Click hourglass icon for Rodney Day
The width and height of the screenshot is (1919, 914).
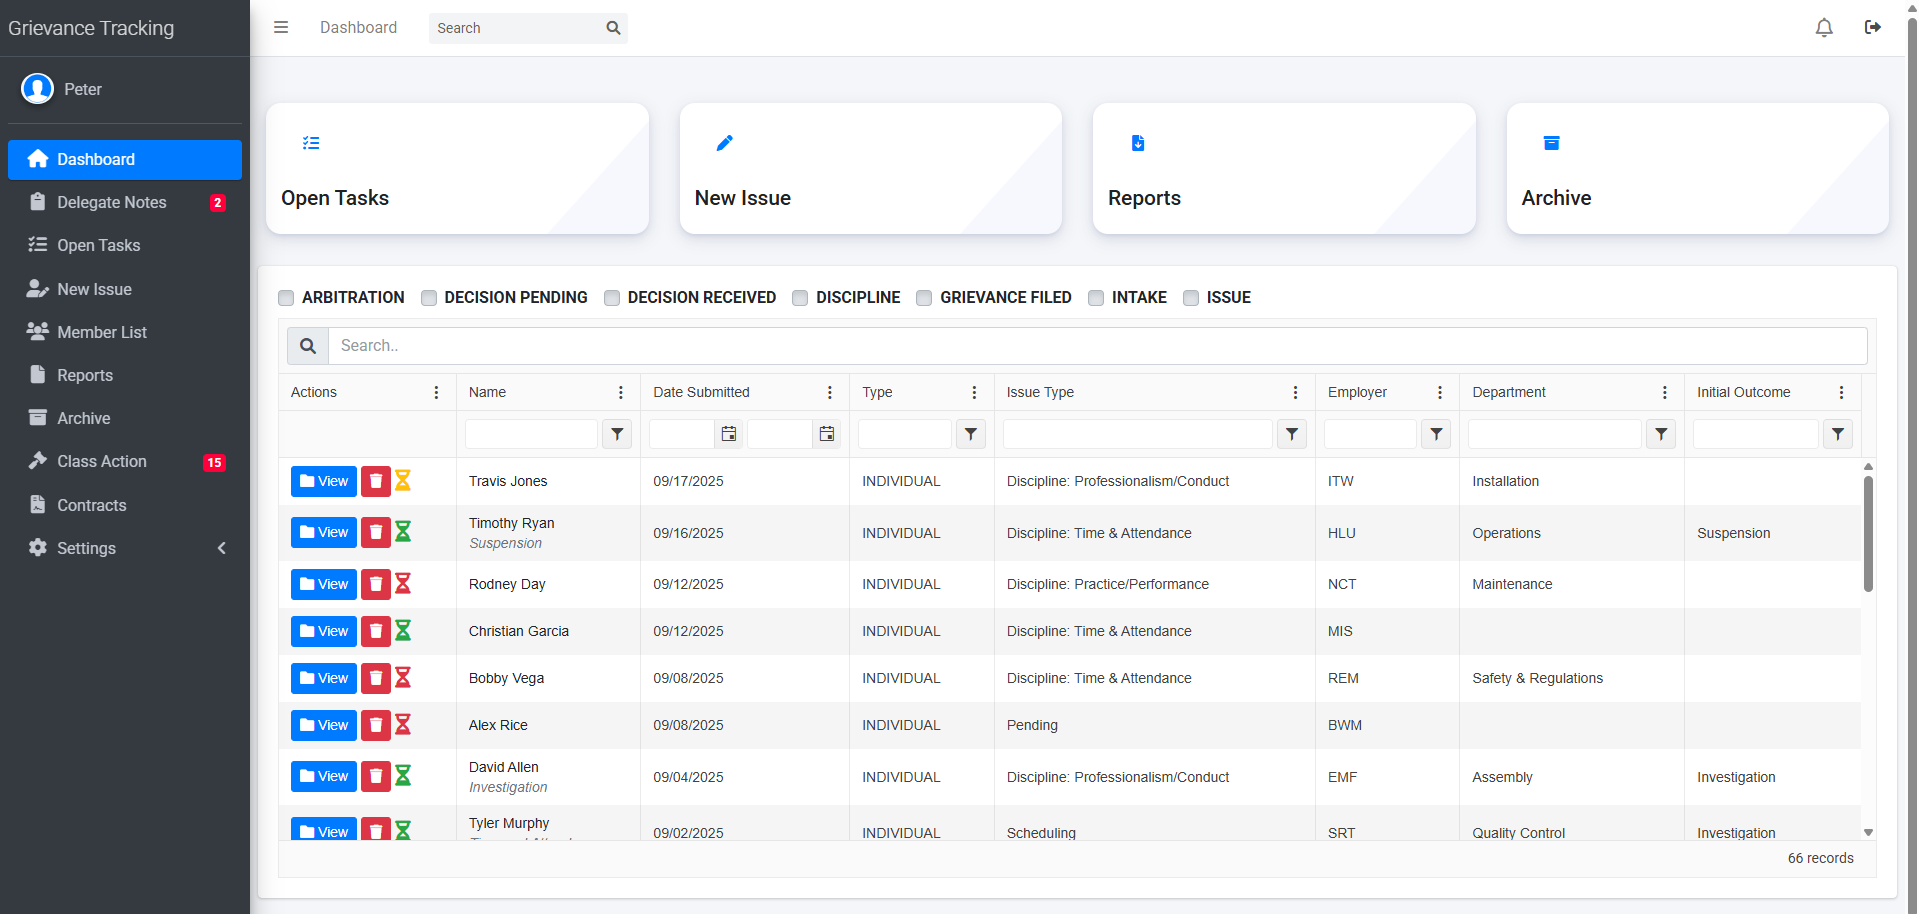coord(403,584)
